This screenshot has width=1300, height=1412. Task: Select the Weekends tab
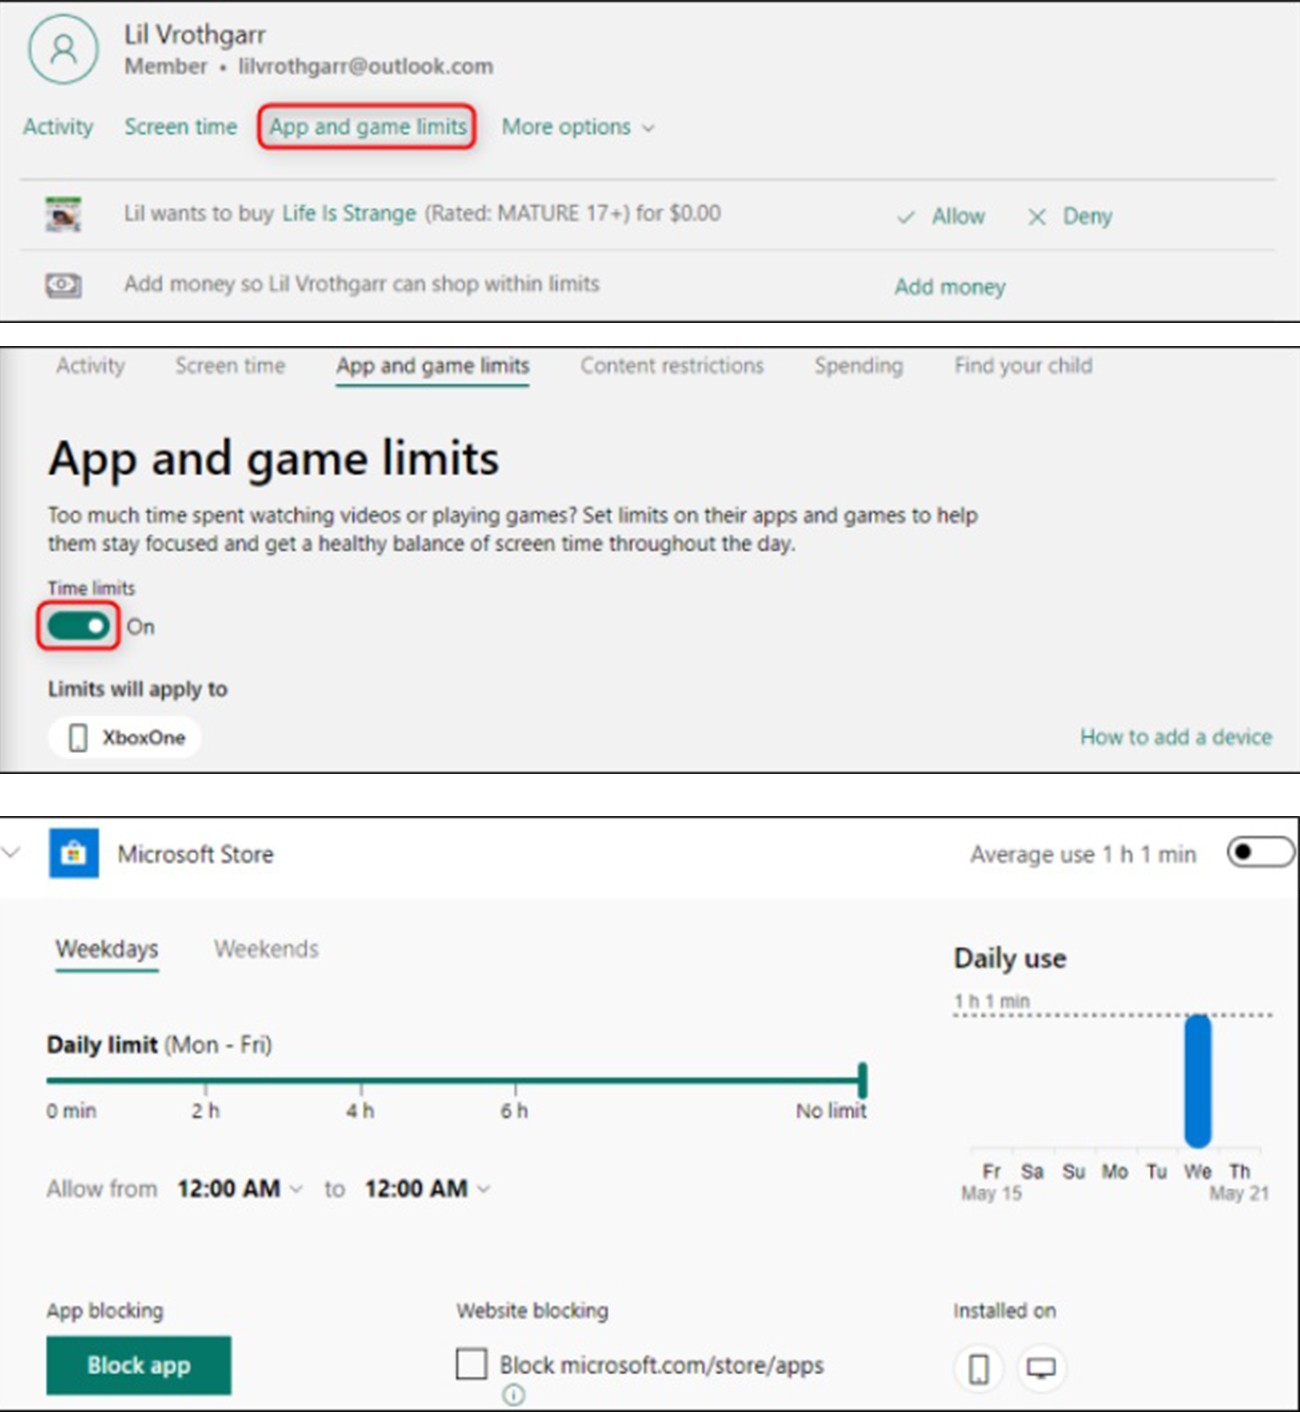point(266,949)
